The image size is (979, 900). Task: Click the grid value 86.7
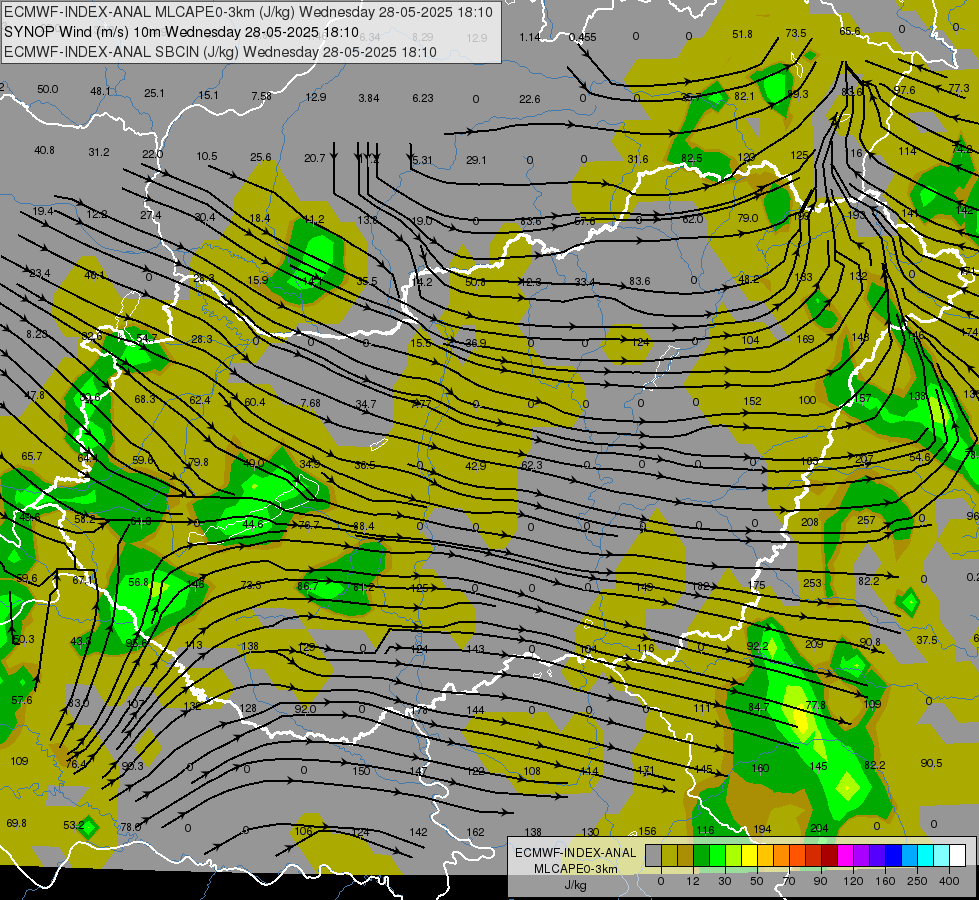(x=308, y=586)
